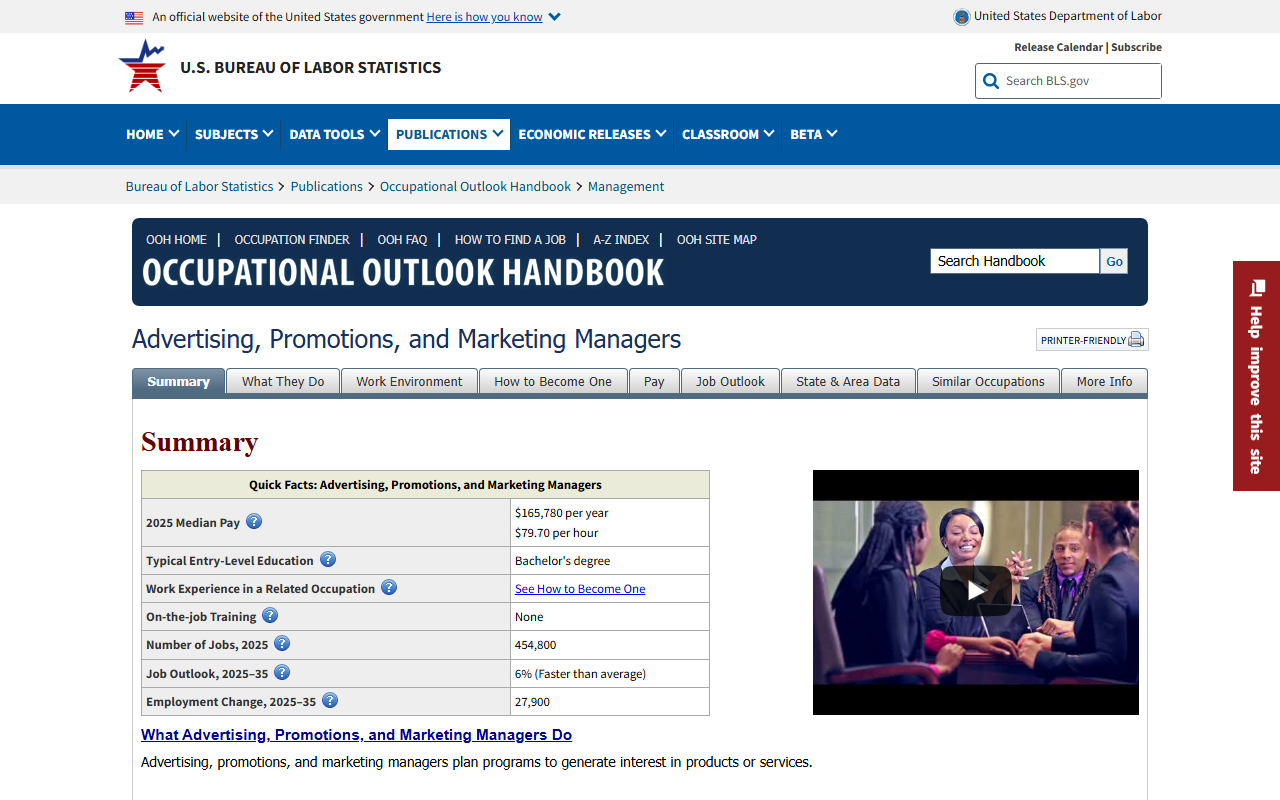Open help icon for 2025 Median Pay
1280x800 pixels.
click(254, 521)
